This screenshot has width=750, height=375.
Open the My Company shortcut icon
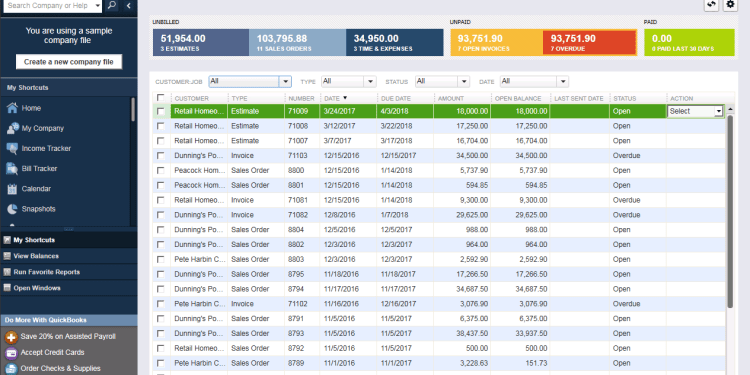[x=12, y=128]
